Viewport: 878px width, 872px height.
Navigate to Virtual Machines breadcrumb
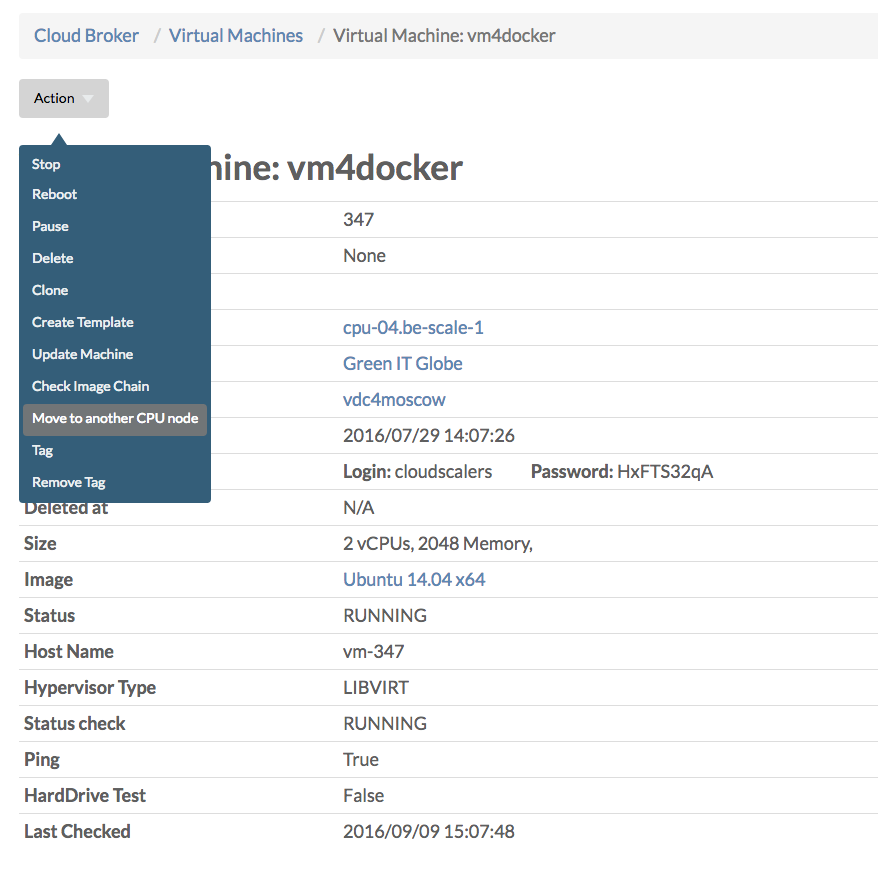(x=235, y=35)
